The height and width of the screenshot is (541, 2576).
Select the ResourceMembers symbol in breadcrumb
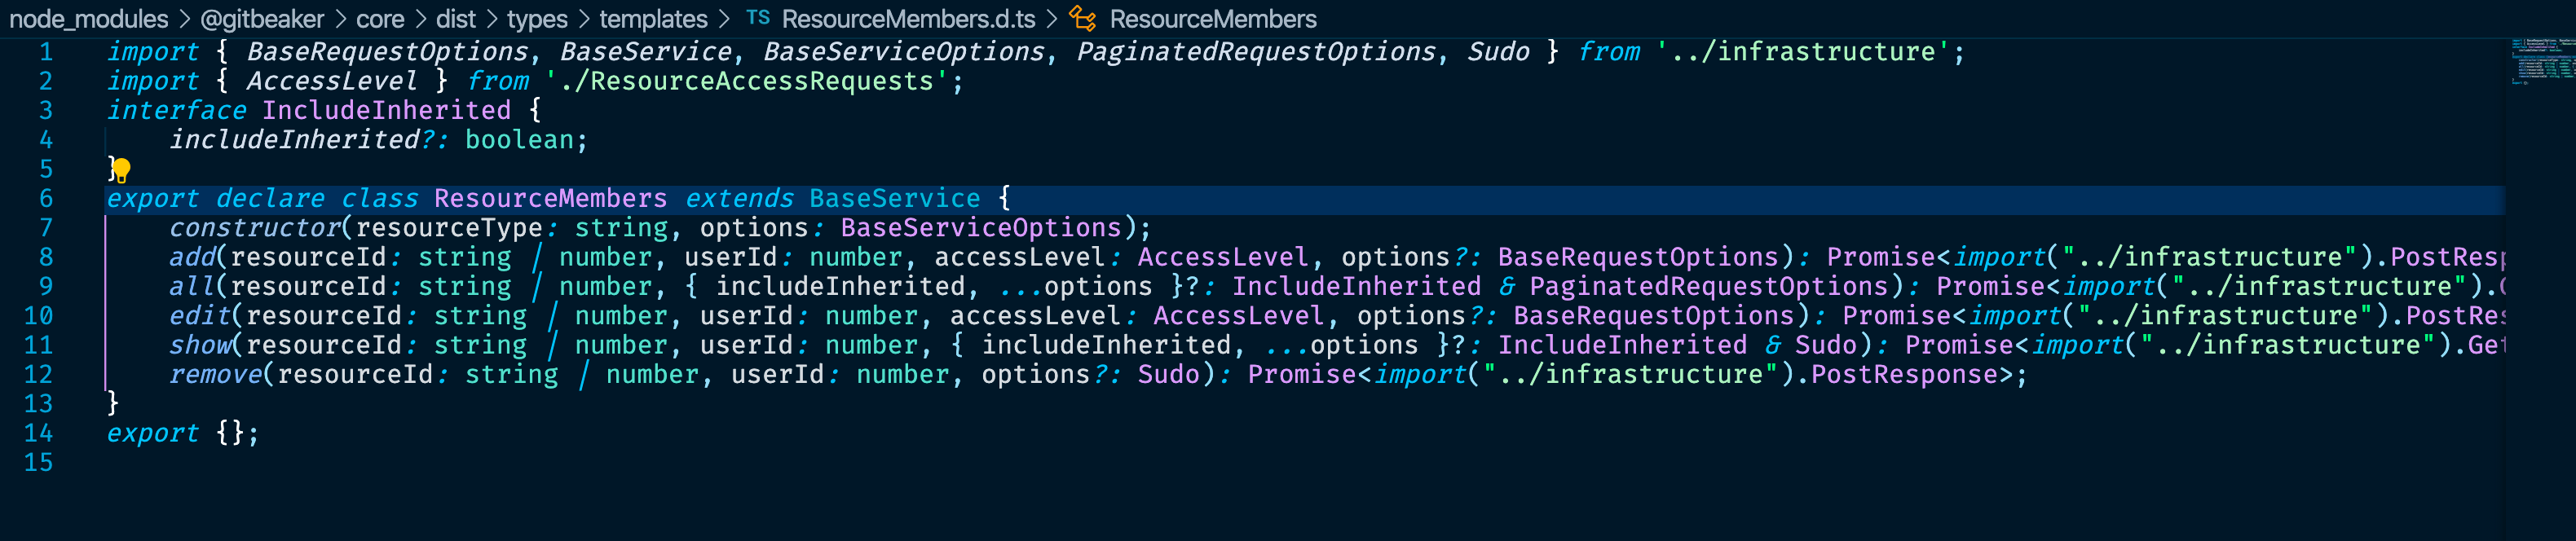tap(1215, 18)
